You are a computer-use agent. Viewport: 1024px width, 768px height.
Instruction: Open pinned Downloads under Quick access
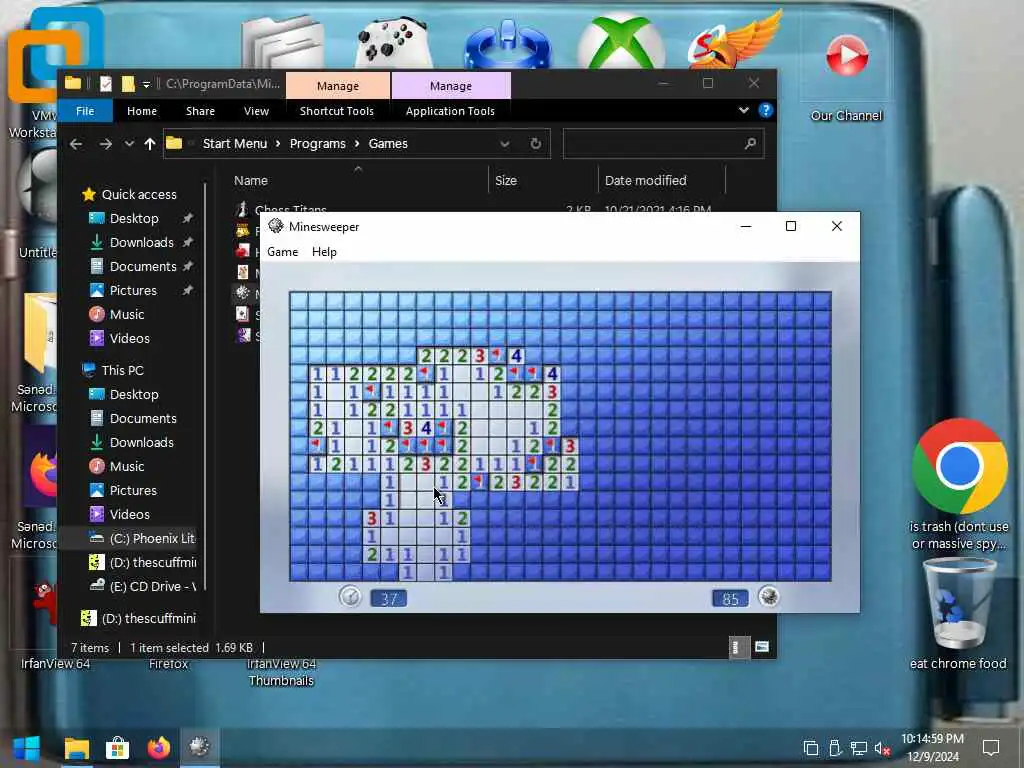pyautogui.click(x=142, y=243)
